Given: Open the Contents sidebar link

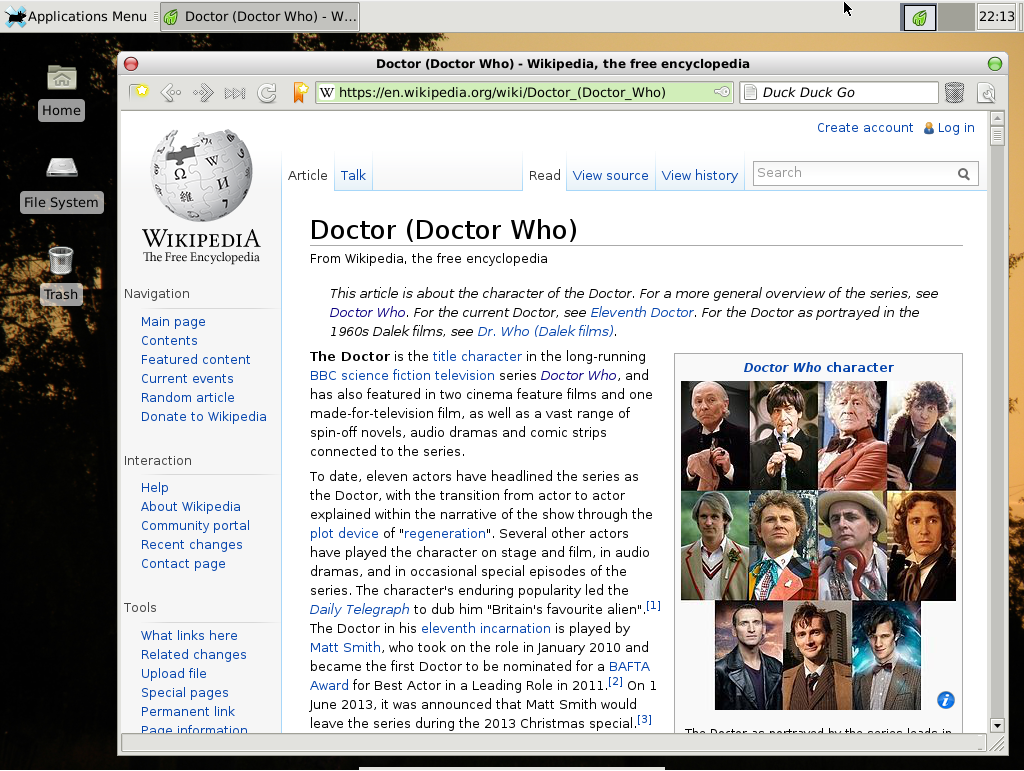Looking at the screenshot, I should tap(169, 340).
